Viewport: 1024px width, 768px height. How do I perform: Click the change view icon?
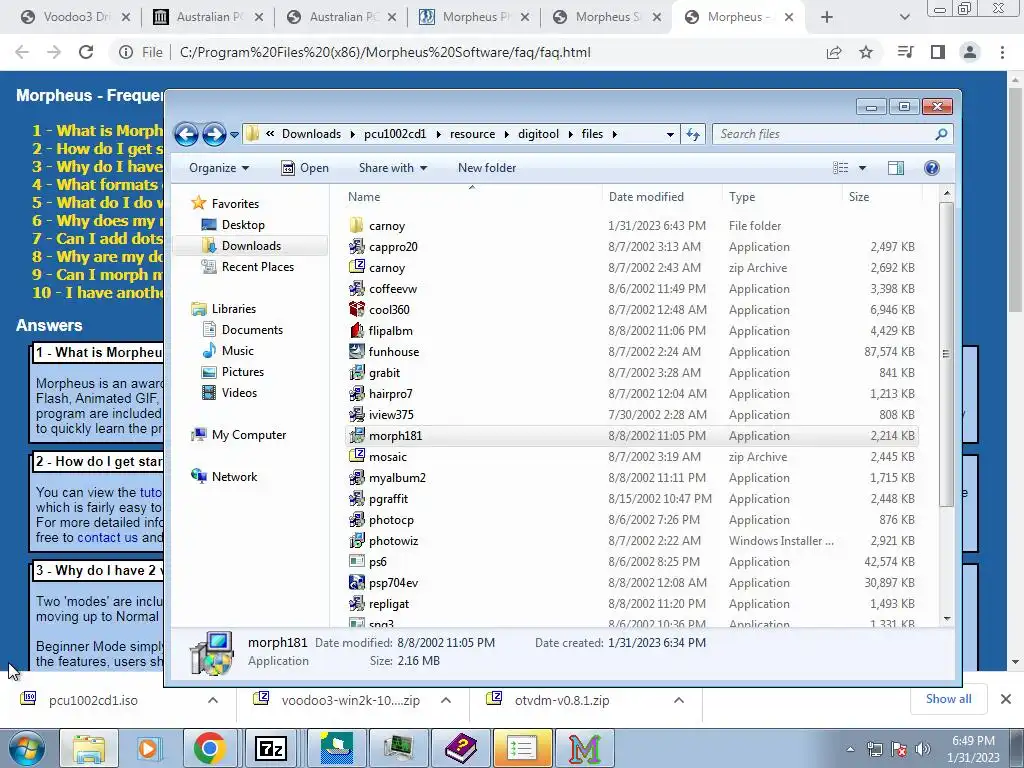point(840,168)
